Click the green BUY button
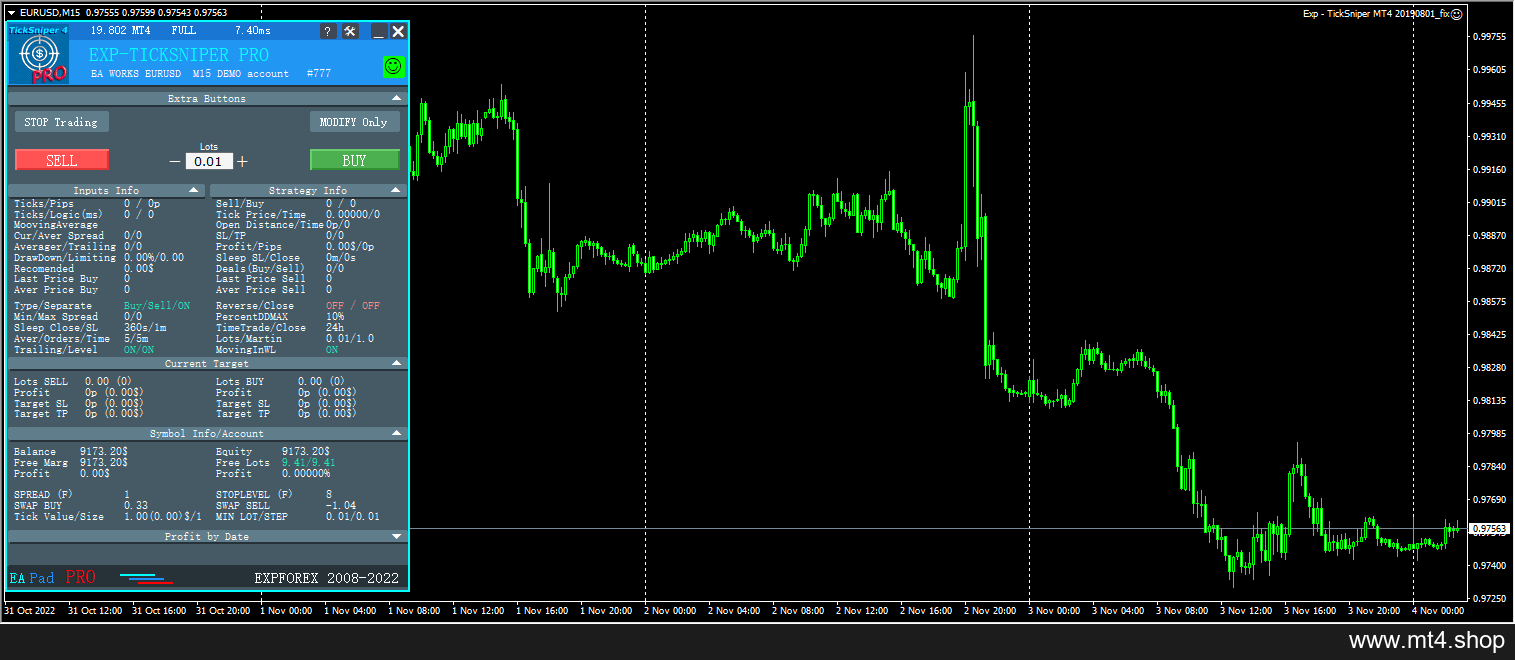1515x660 pixels. pos(354,160)
